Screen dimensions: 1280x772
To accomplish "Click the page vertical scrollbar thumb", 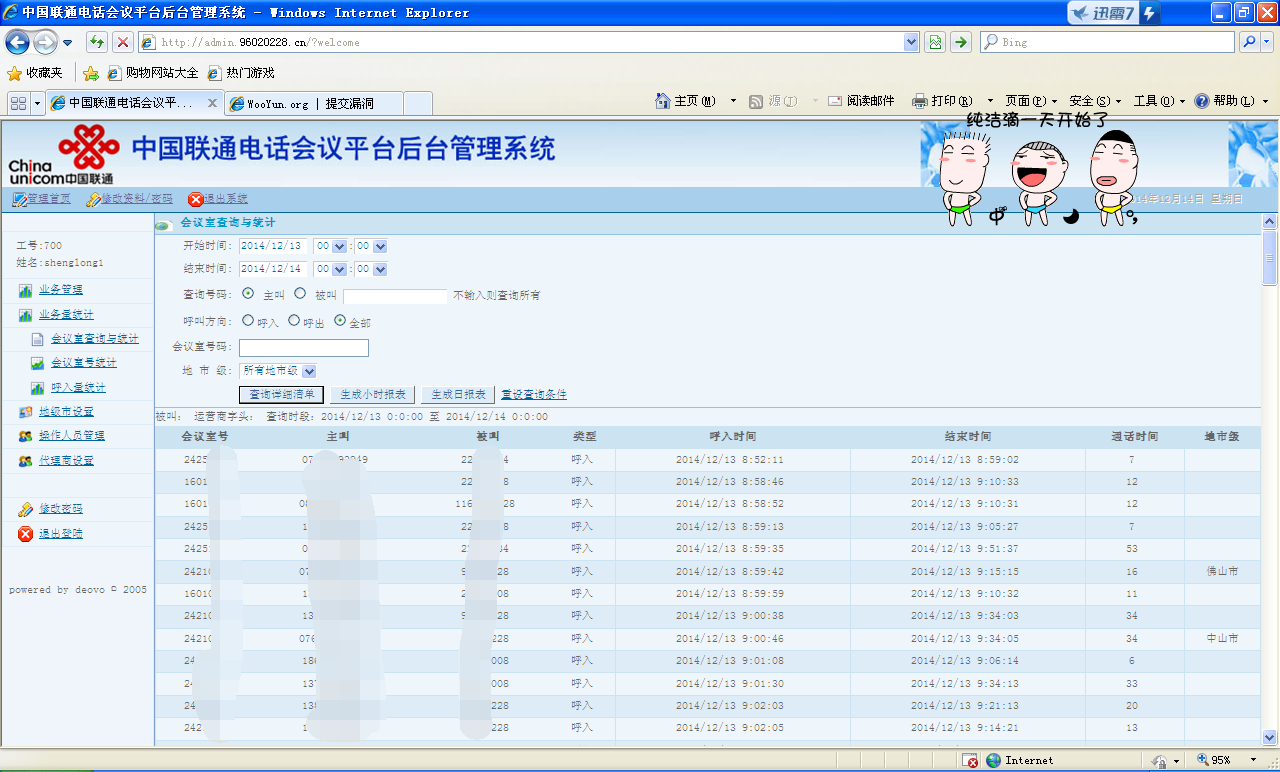I will (x=1270, y=258).
